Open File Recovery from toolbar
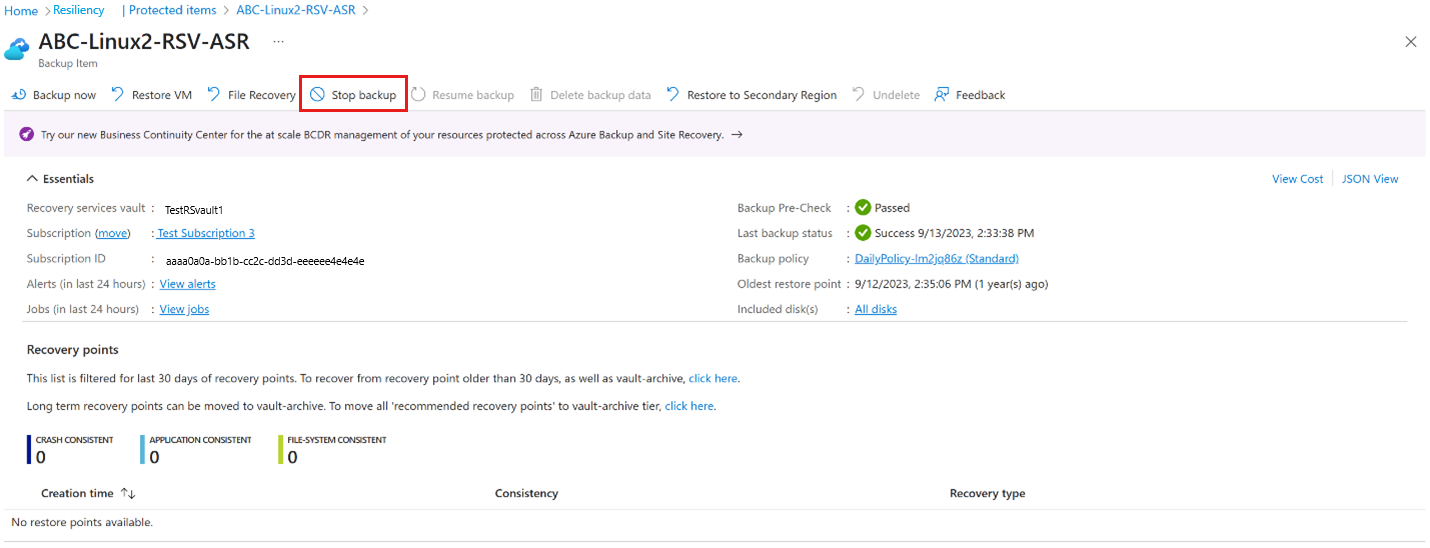 (x=214, y=95)
